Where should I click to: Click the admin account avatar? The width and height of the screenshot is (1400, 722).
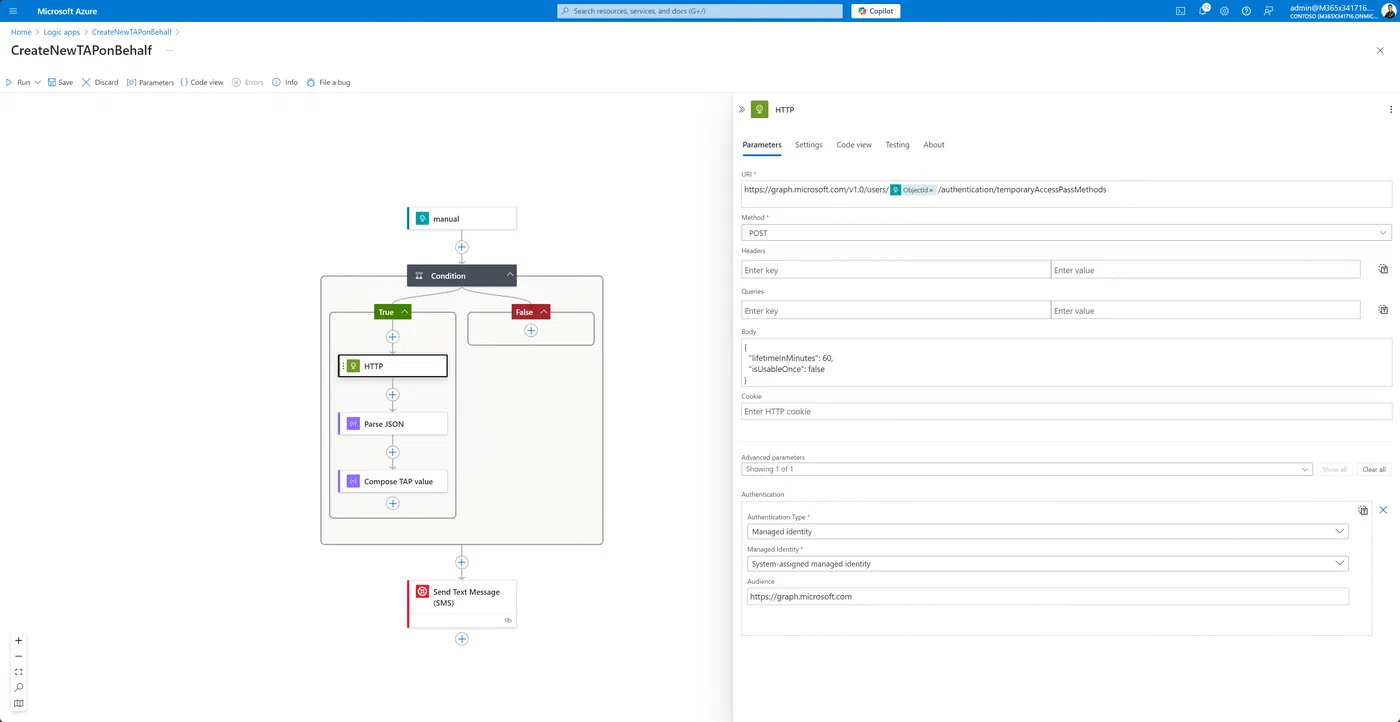(1388, 11)
